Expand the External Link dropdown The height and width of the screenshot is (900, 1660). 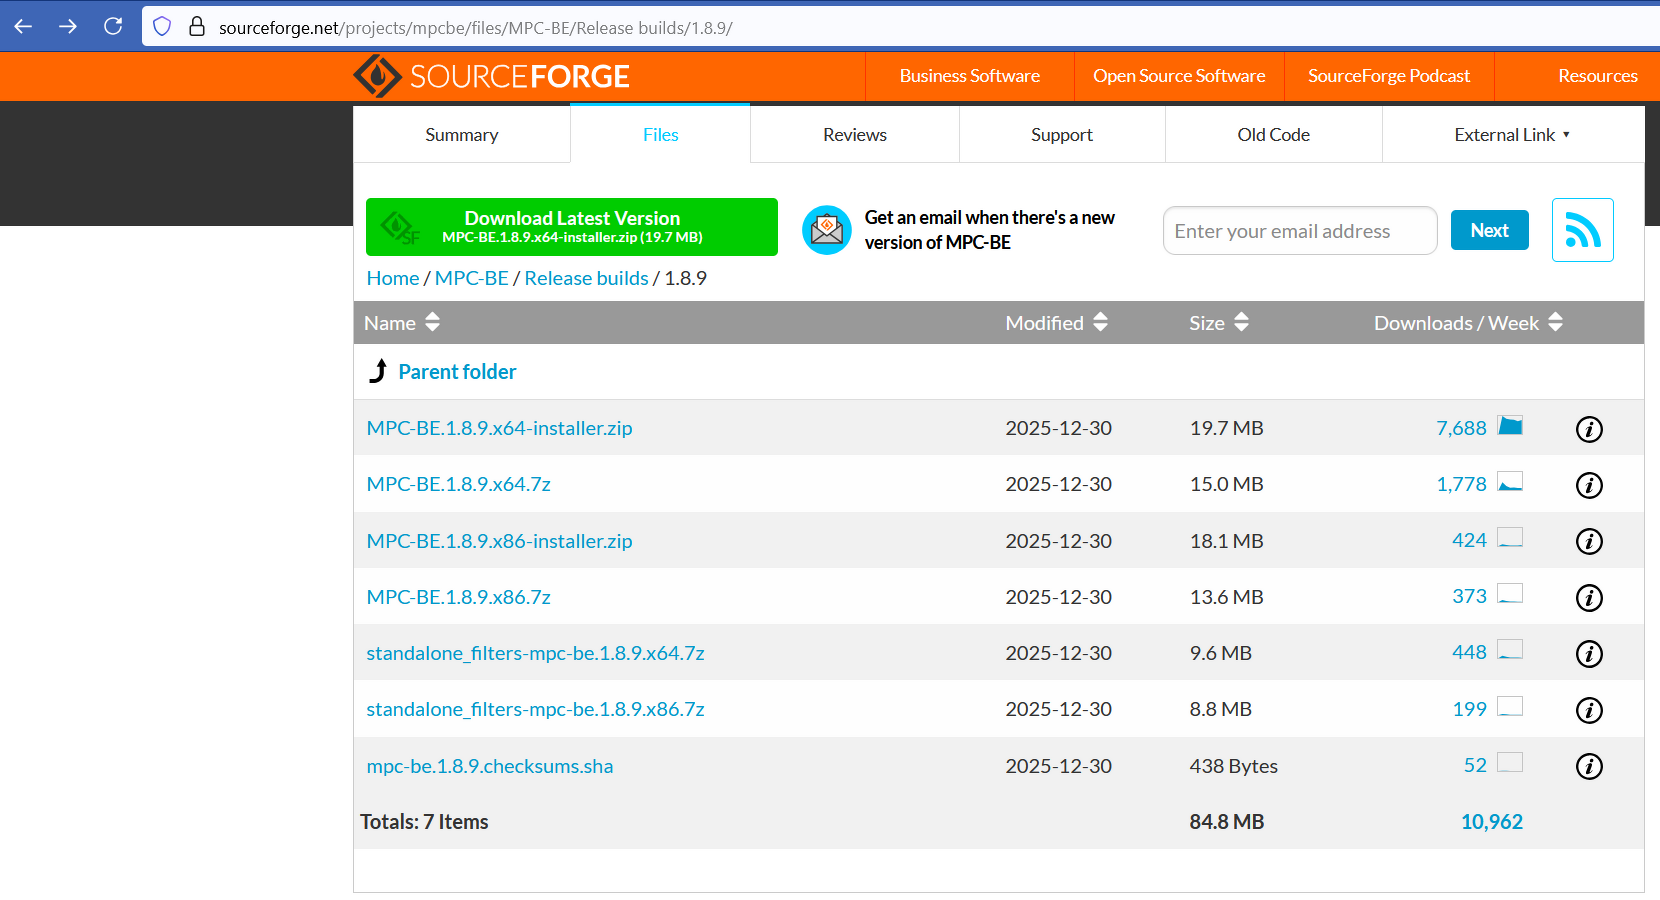coord(1513,135)
